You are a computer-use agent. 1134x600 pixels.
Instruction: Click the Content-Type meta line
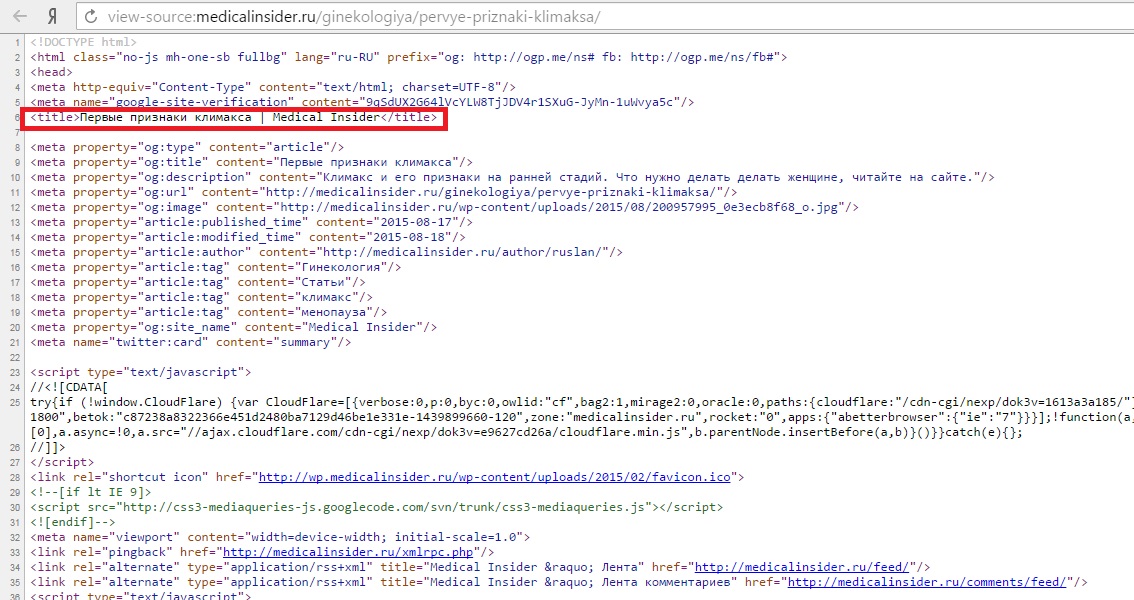(273, 87)
